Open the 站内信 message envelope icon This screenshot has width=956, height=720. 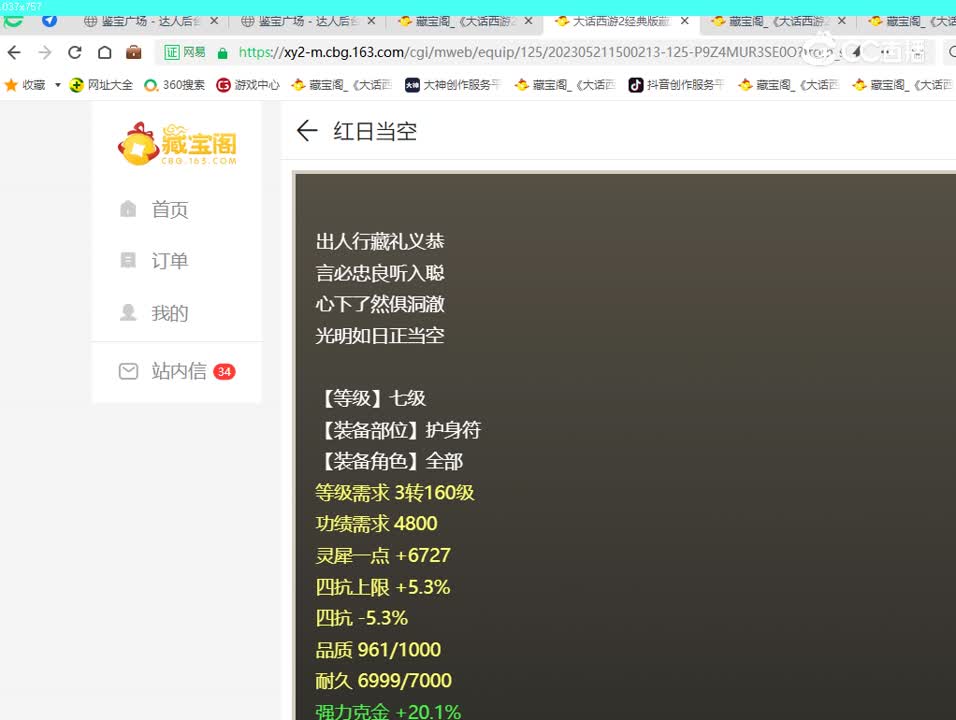pyautogui.click(x=128, y=370)
